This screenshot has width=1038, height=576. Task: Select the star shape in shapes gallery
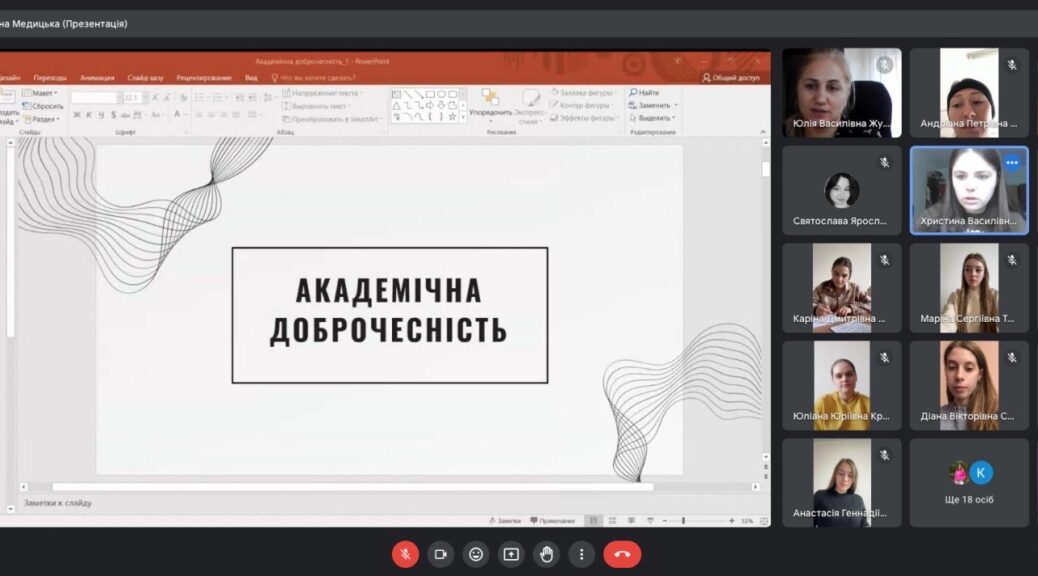tap(453, 117)
